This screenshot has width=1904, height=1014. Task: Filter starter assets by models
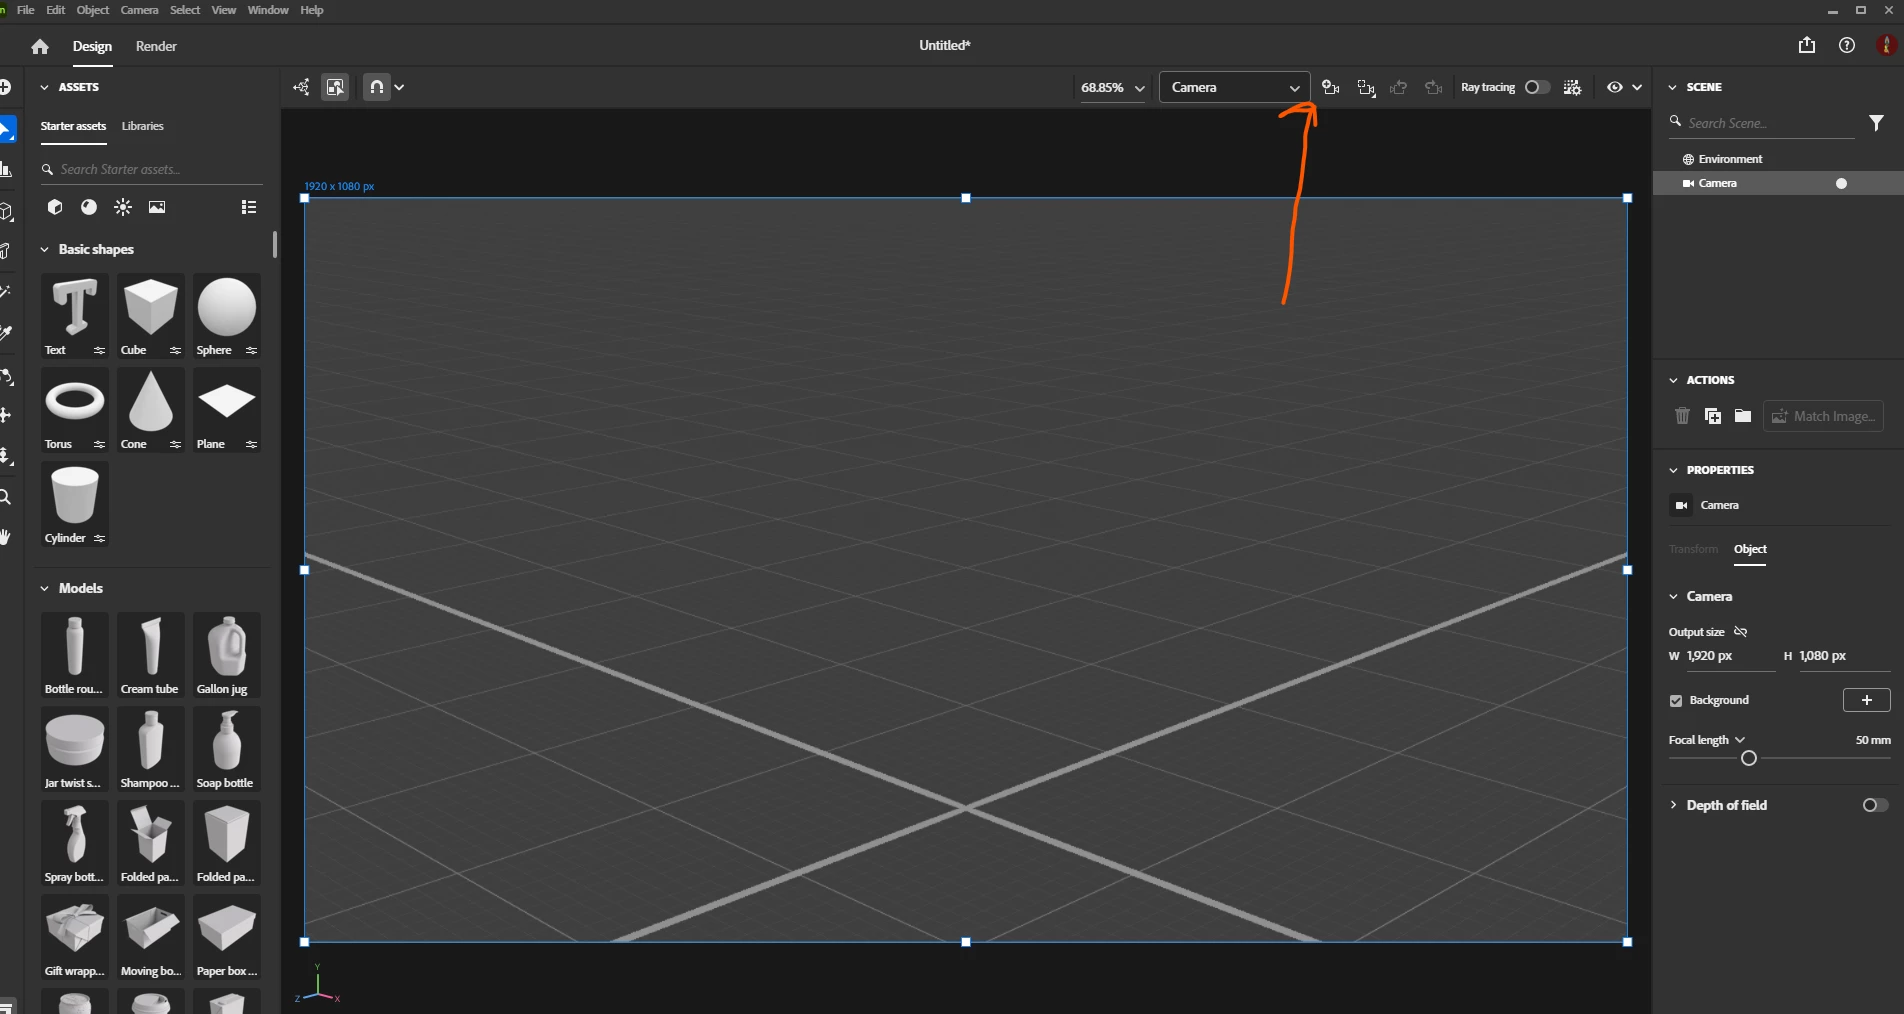[55, 207]
